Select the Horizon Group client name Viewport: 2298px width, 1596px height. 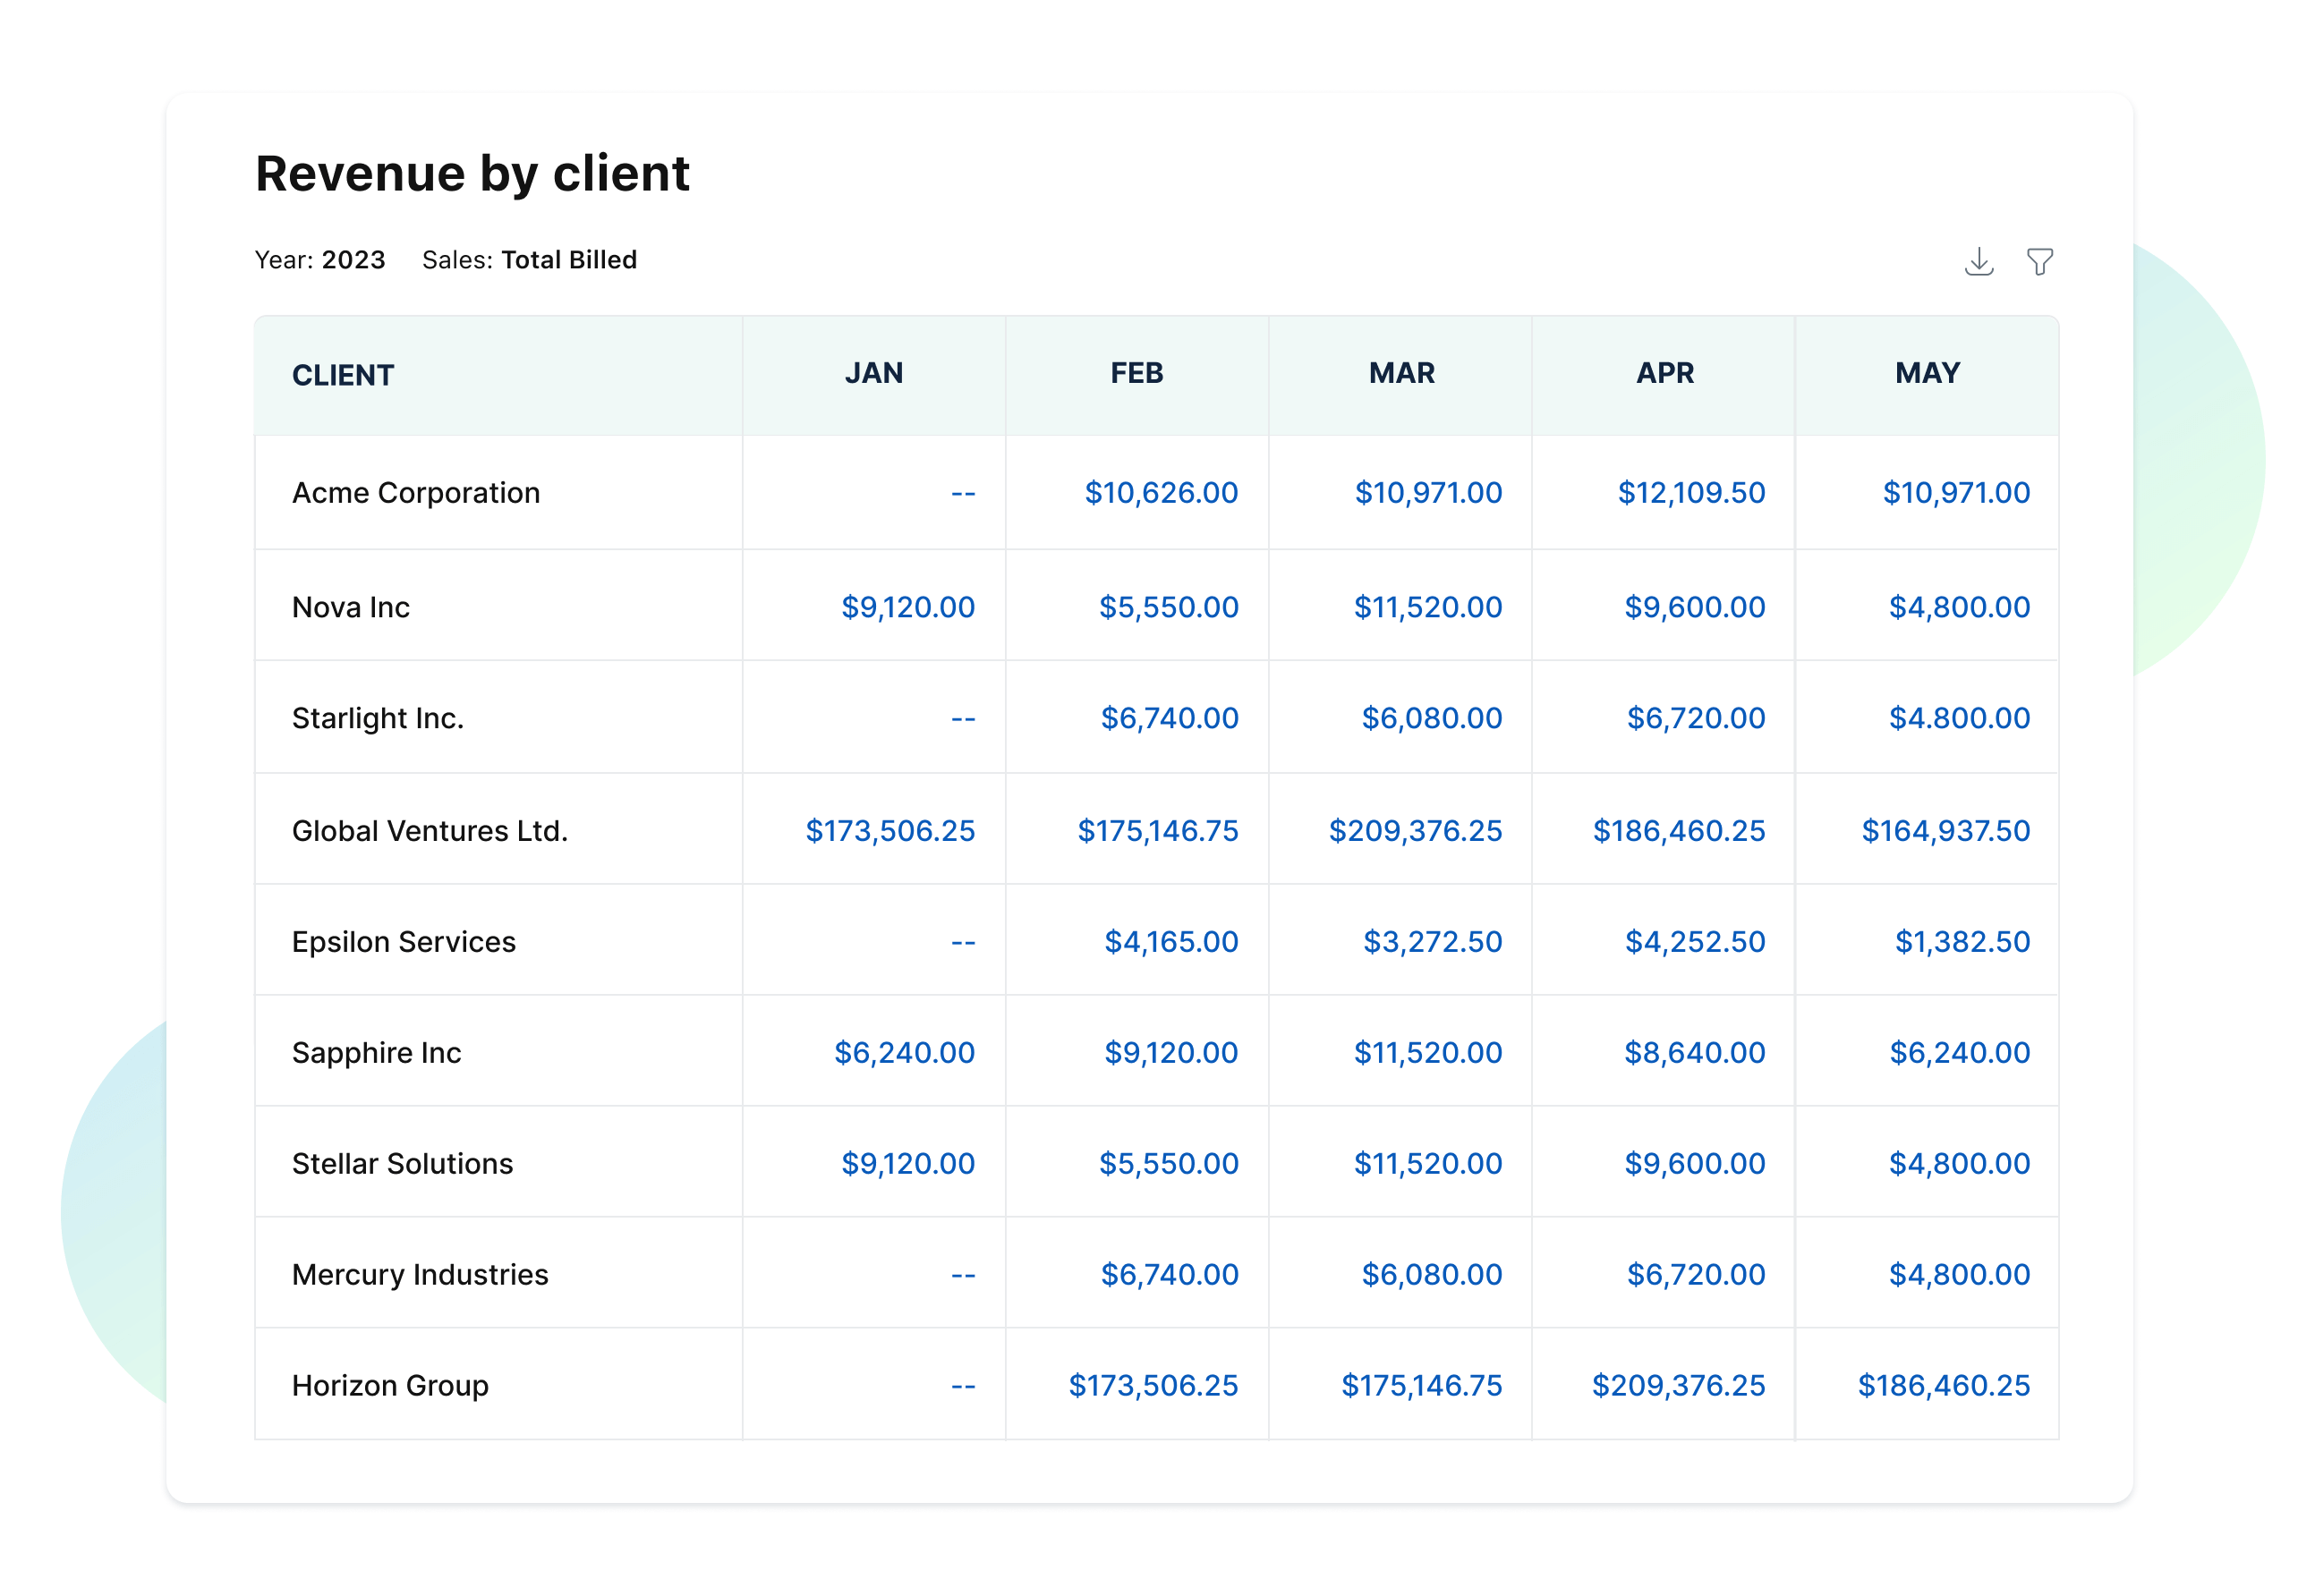tap(390, 1386)
